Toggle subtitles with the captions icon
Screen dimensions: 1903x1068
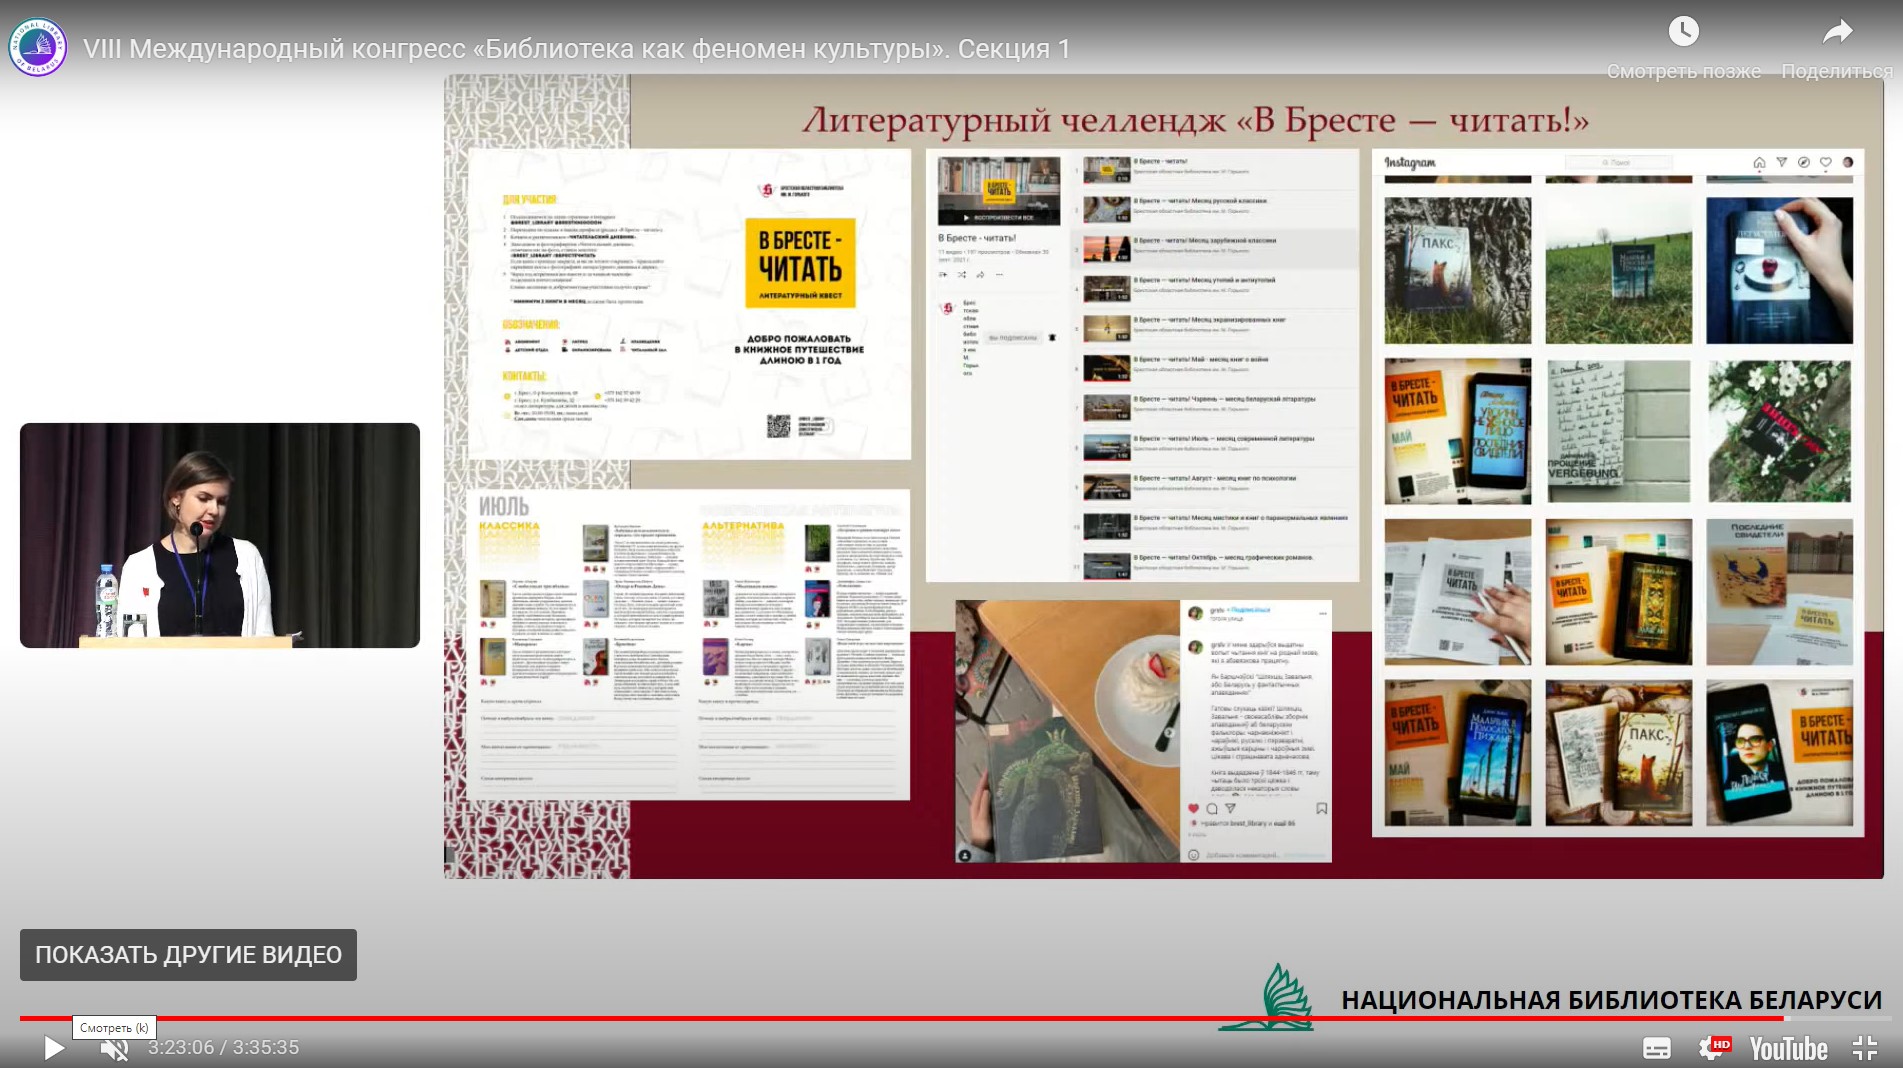(1656, 1048)
